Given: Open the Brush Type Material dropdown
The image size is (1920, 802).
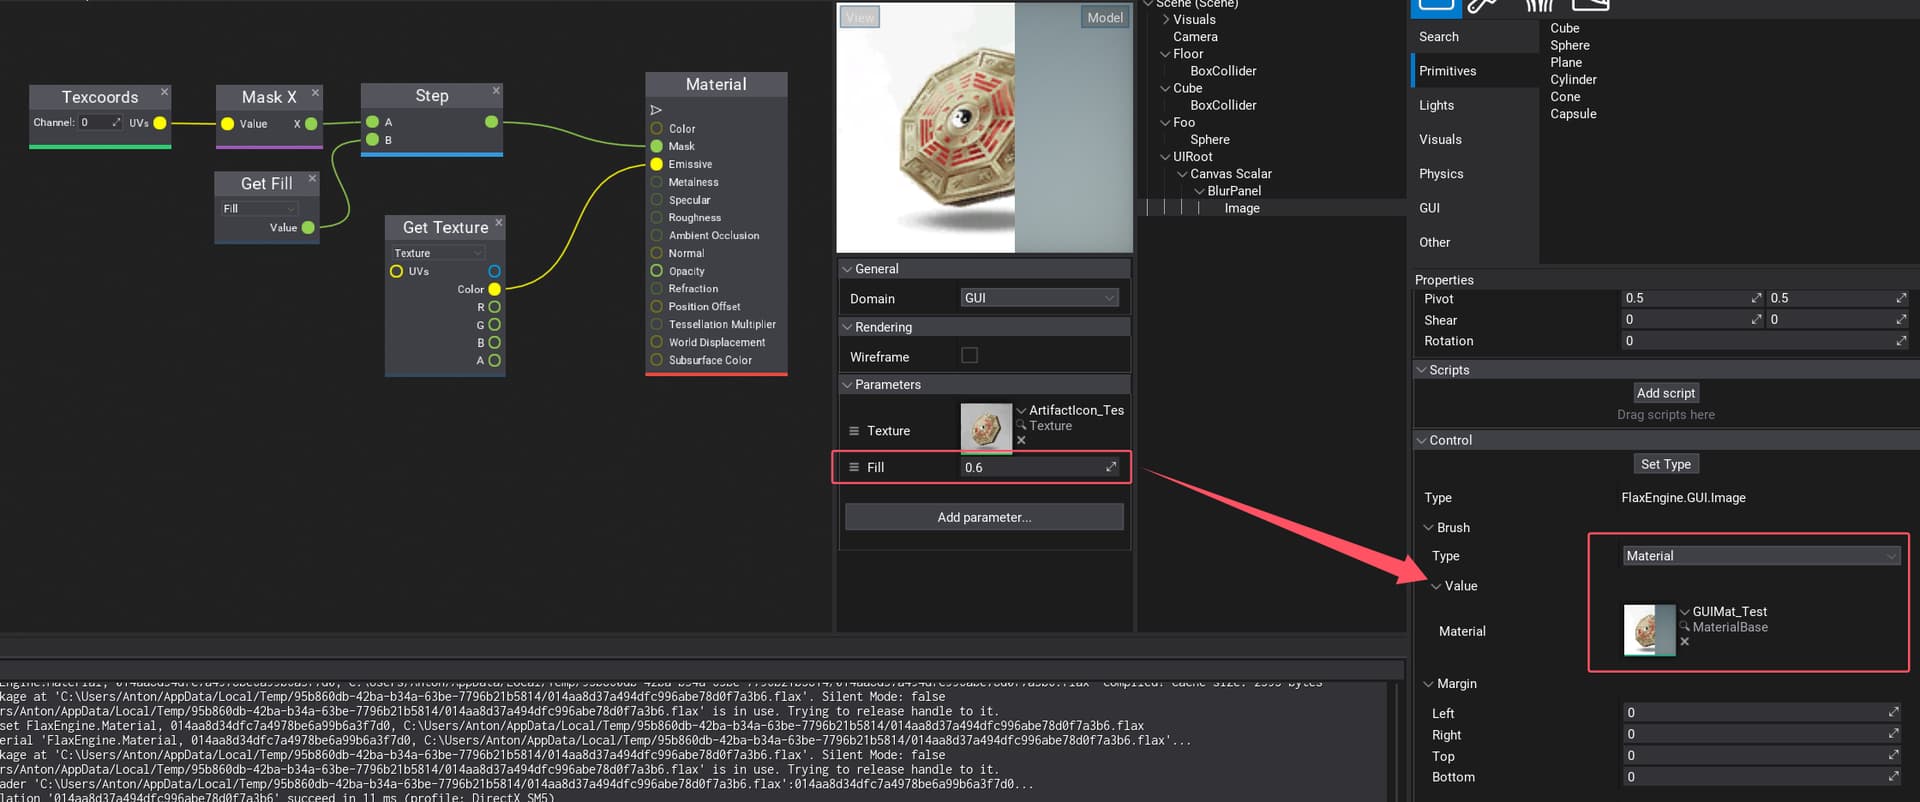Looking at the screenshot, I should (1760, 556).
